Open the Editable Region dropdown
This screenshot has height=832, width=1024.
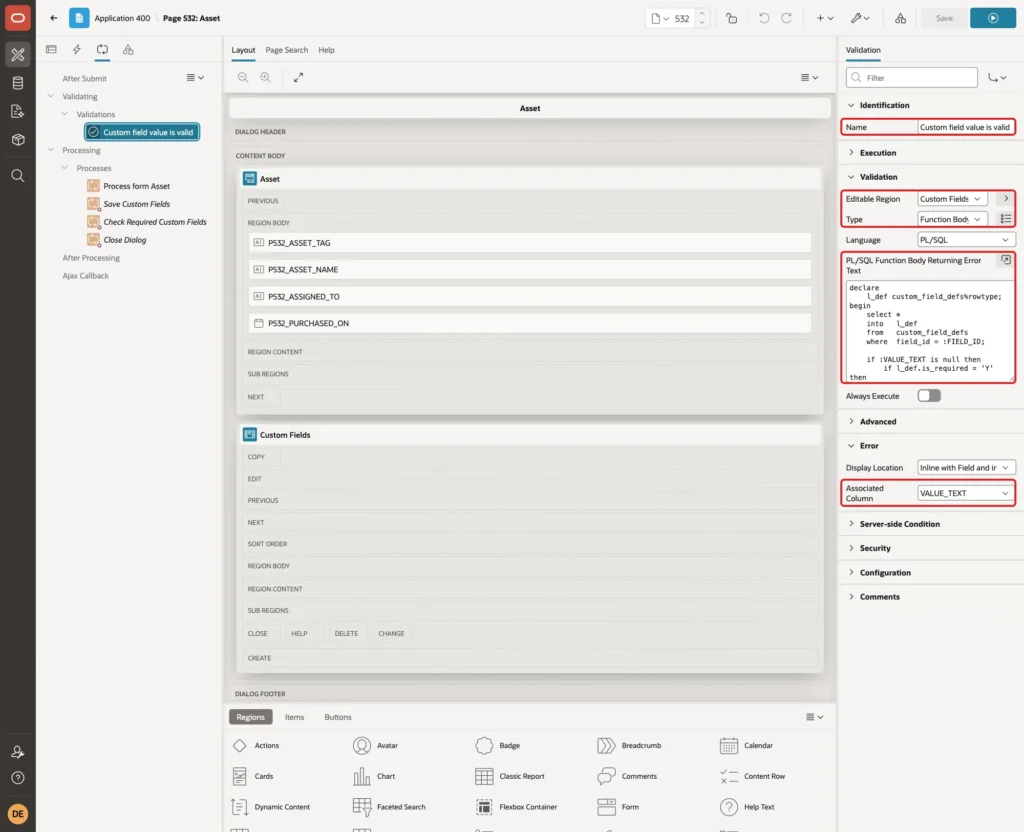(x=952, y=199)
